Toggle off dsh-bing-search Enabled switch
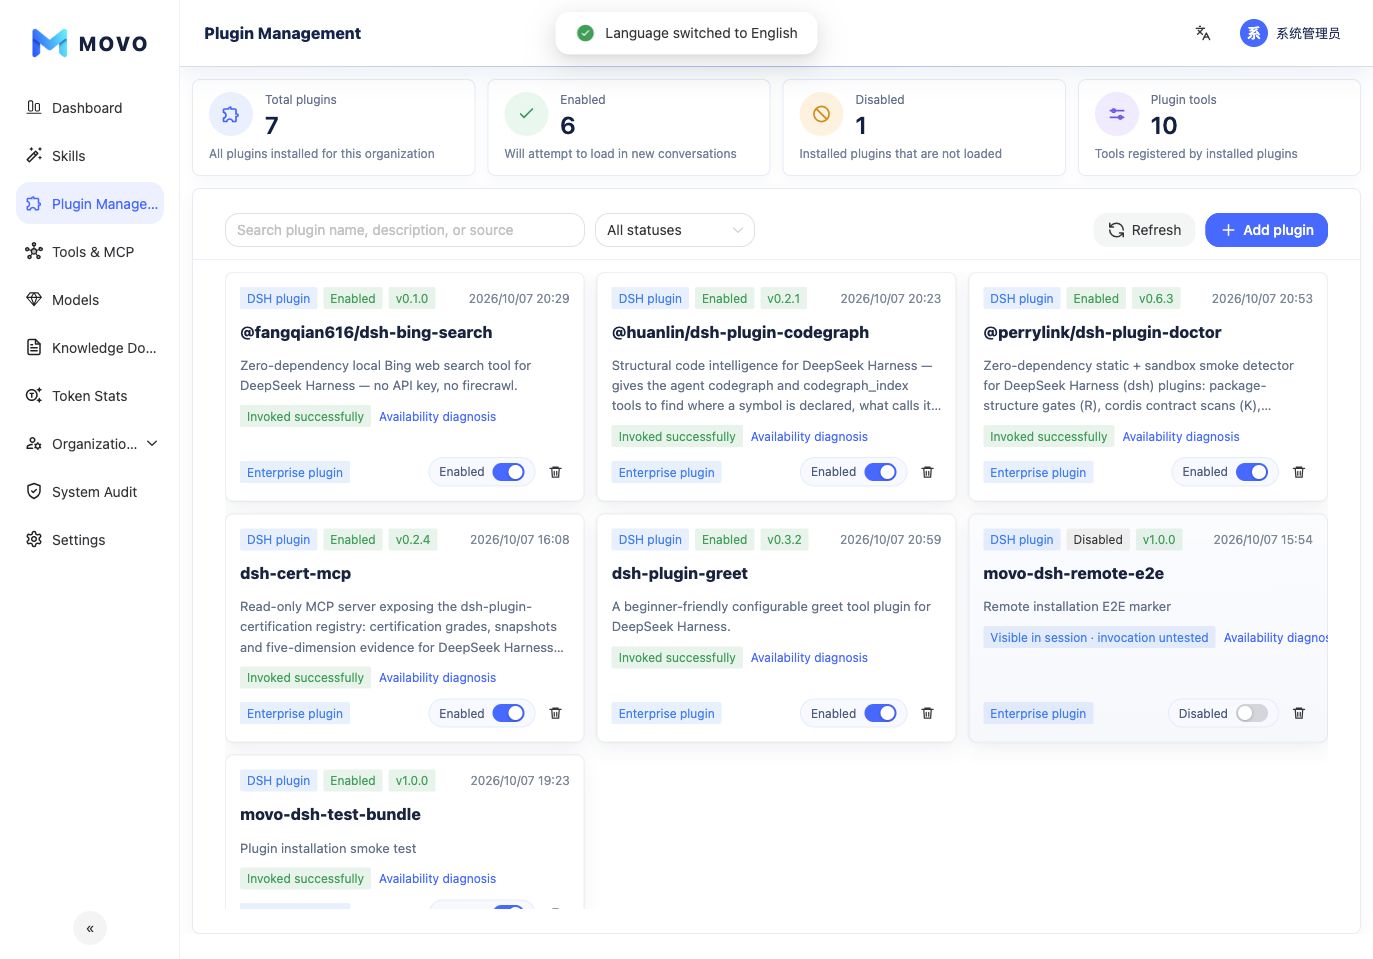The image size is (1373, 959). (509, 472)
